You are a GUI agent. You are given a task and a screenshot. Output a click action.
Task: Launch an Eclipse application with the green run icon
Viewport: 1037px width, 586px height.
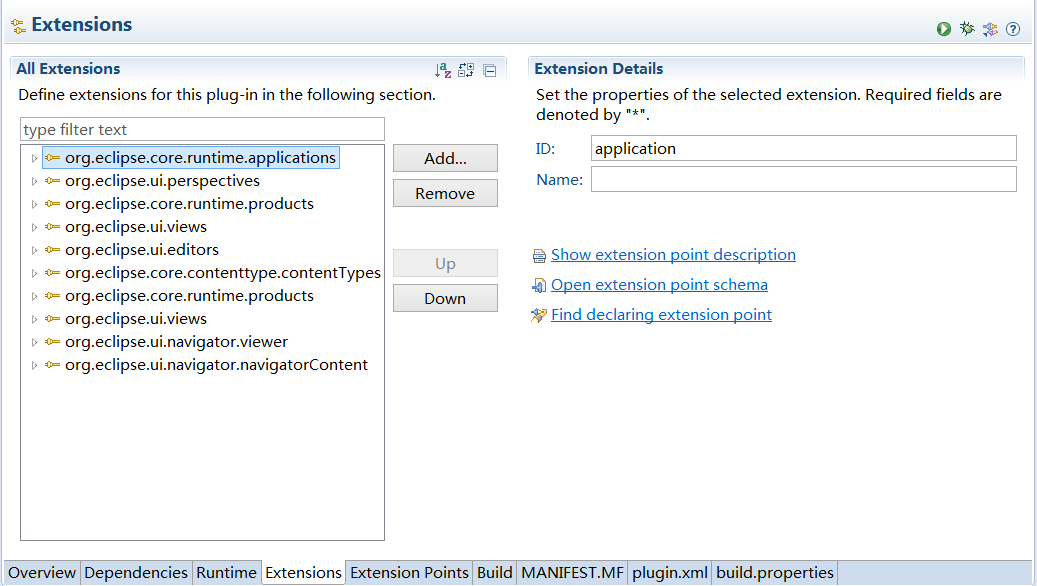tap(944, 29)
